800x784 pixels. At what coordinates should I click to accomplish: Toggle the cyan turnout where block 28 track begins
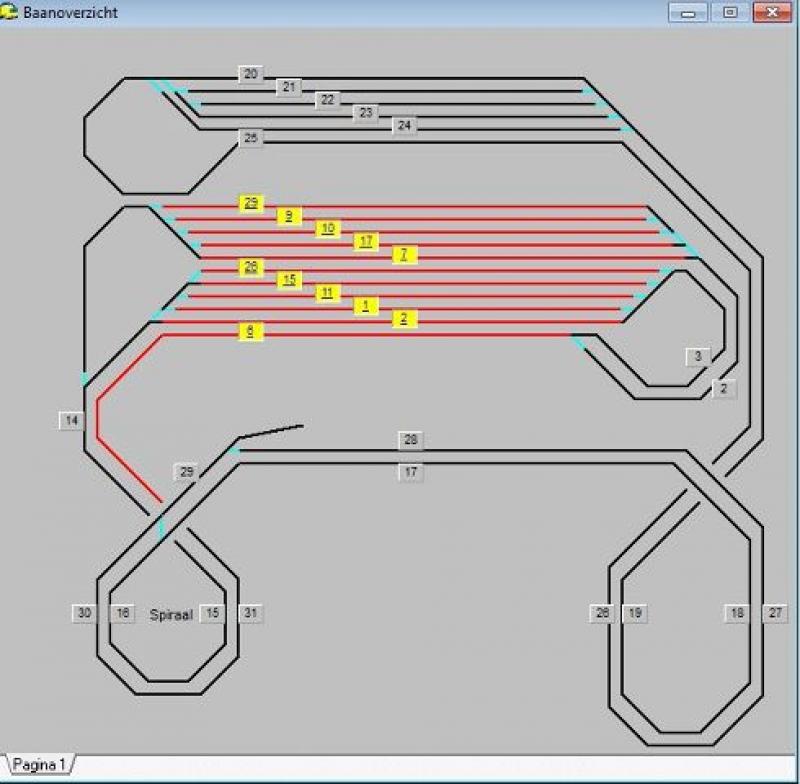(x=234, y=450)
